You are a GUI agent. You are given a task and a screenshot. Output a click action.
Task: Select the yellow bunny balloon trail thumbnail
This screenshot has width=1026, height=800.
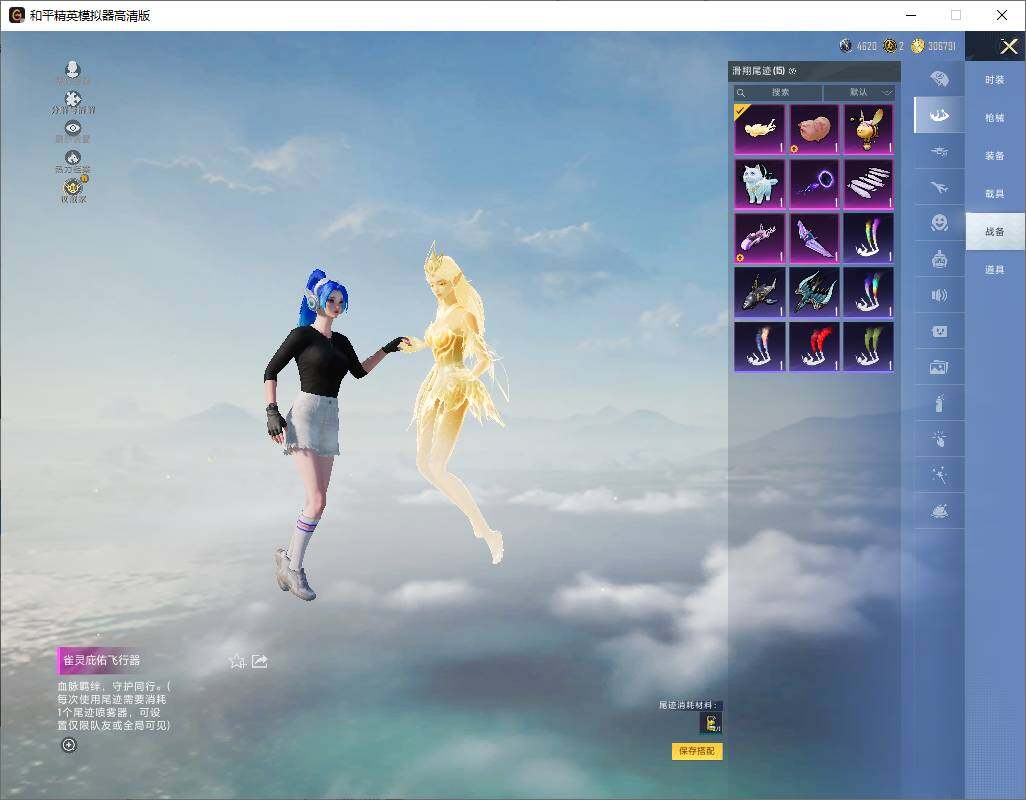[x=868, y=129]
